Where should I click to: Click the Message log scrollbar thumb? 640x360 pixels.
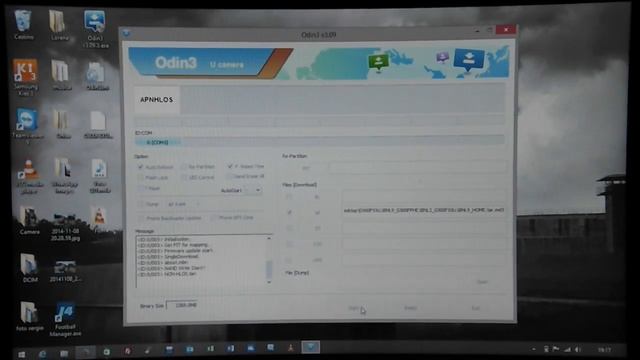[x=269, y=269]
